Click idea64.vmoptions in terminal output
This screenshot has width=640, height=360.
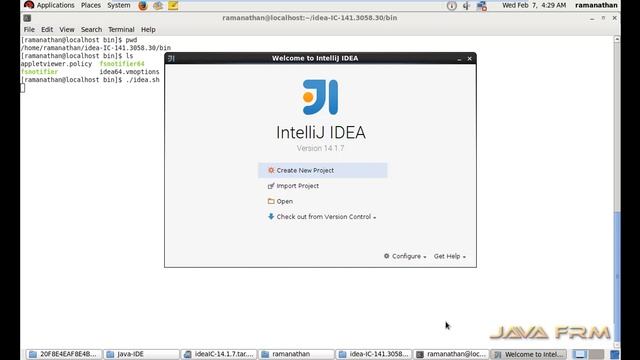129,71
